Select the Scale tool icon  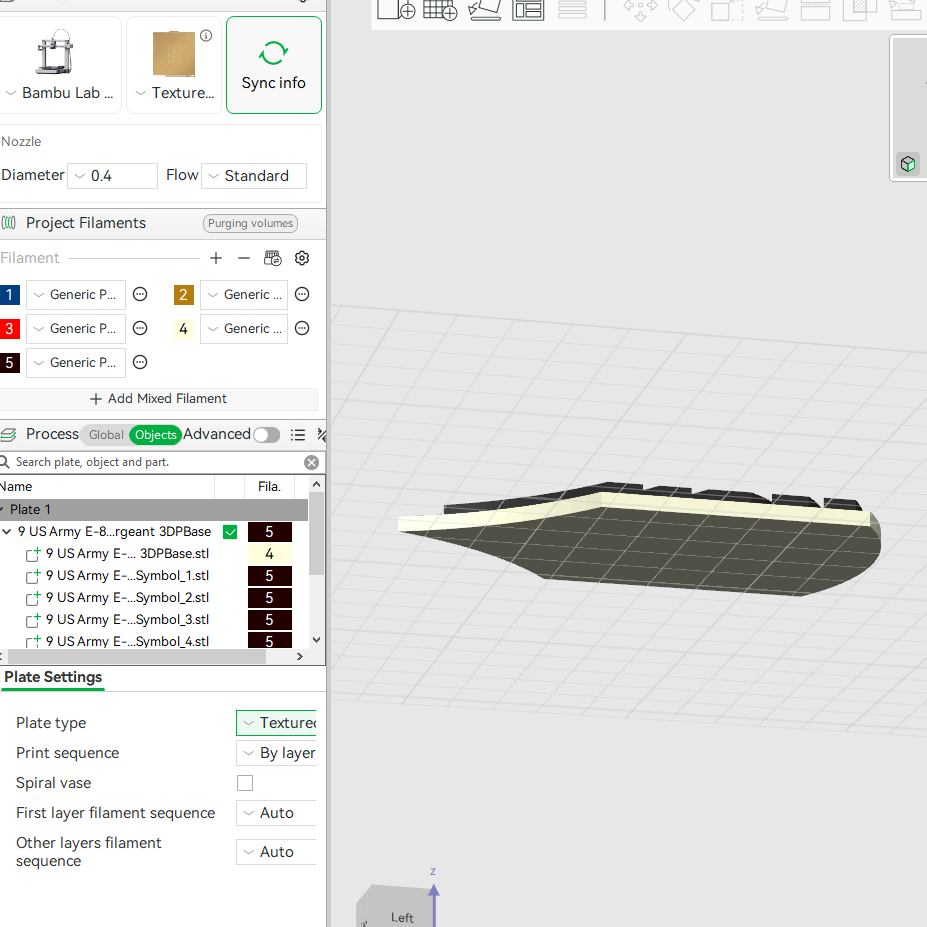727,9
